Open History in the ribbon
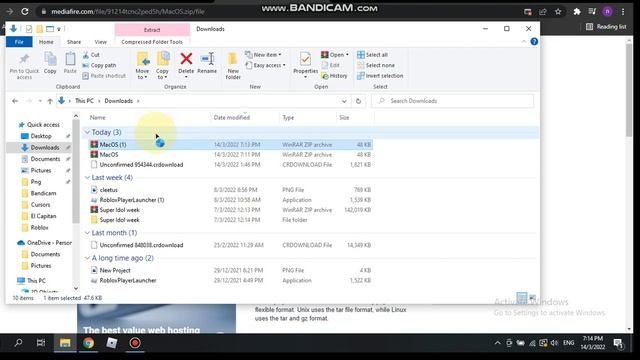Viewport: 640px width, 360px height. click(334, 76)
